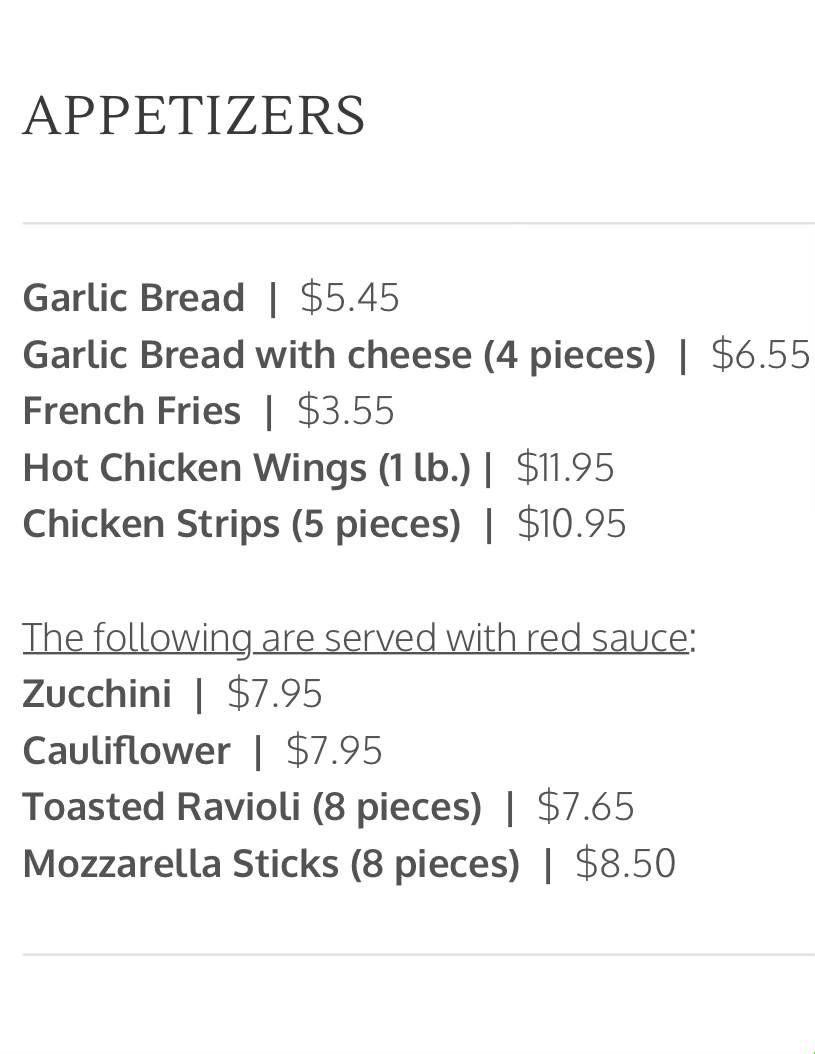Click the $6.55 price
The height and width of the screenshot is (1054, 815).
coord(760,354)
